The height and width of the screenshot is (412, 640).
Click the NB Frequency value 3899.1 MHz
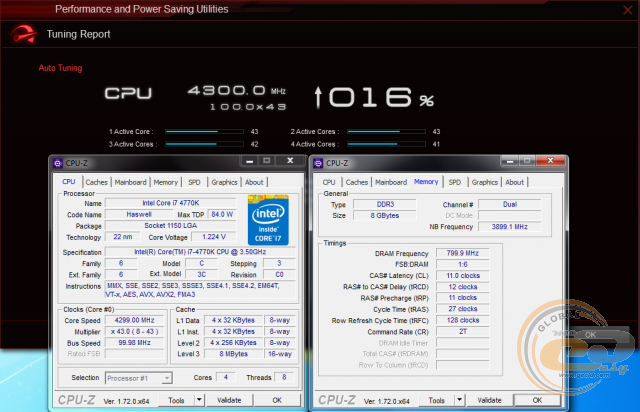[509, 227]
